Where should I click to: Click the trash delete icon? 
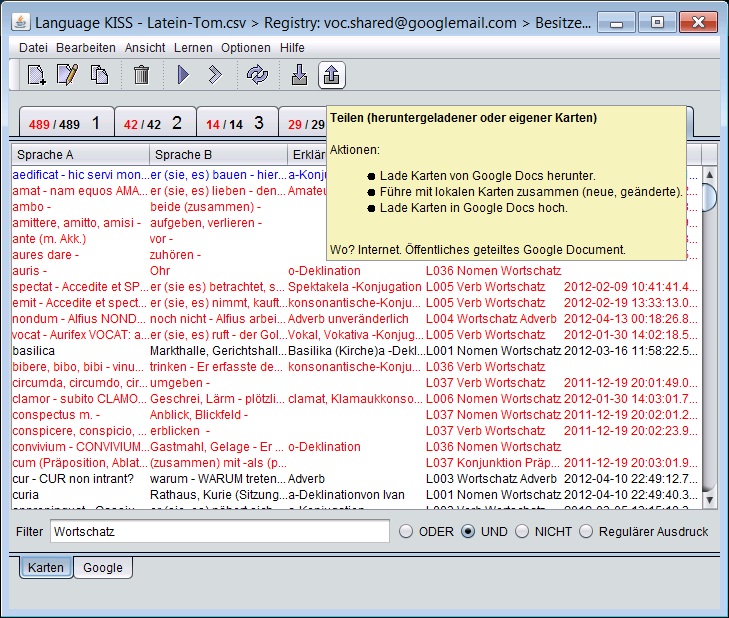pos(141,75)
